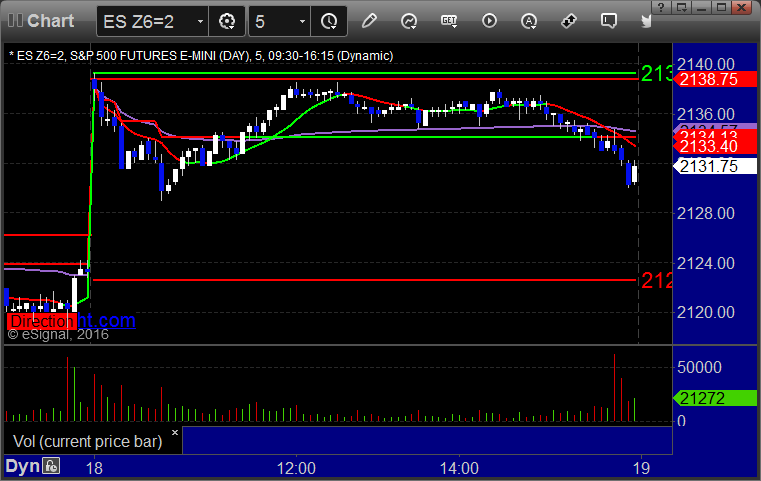Expand the interval 5 dropdown arrow

pyautogui.click(x=302, y=21)
